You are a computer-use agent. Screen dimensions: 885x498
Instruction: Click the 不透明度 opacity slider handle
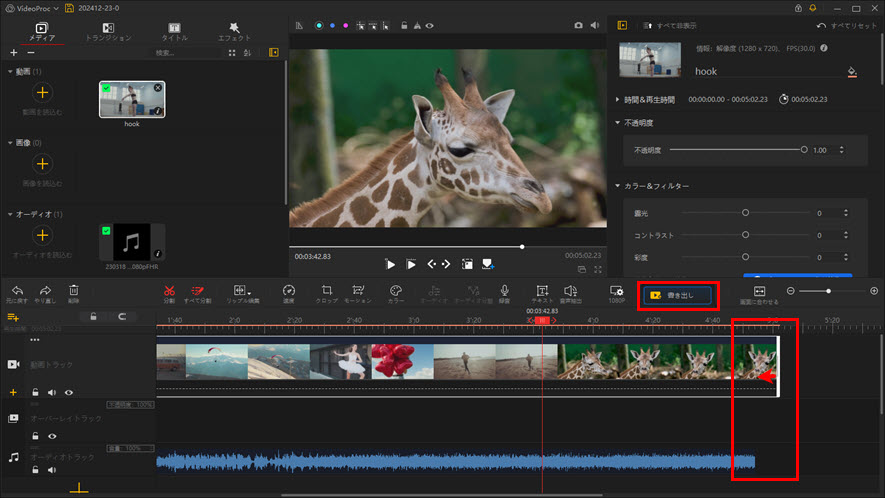(x=804, y=149)
